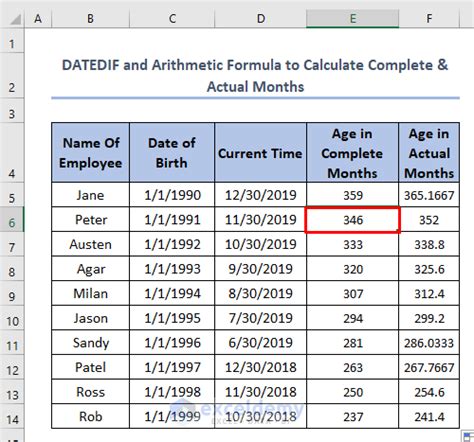
Task: Click current time 12/30/2019
Action: [261, 195]
